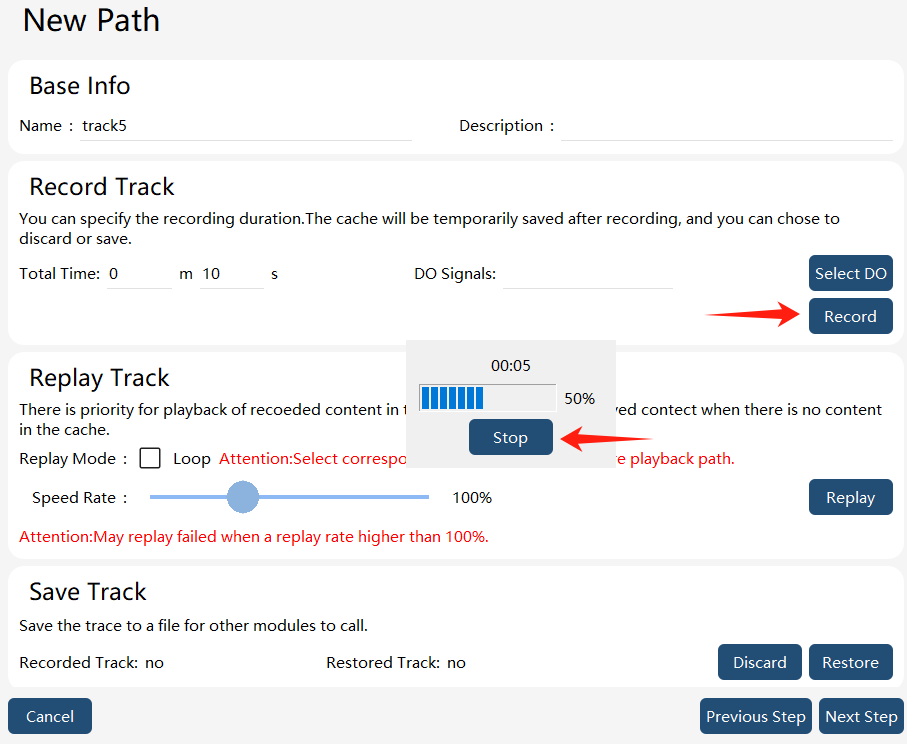Enable the Loop replay mode checkbox
The width and height of the screenshot is (907, 744).
tap(150, 458)
